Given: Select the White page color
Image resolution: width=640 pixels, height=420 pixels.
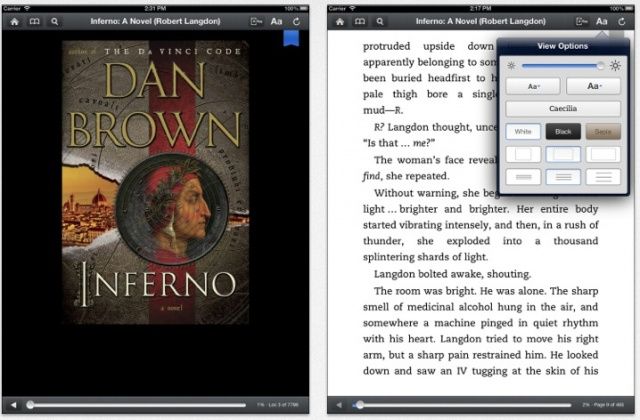Looking at the screenshot, I should click(x=523, y=131).
